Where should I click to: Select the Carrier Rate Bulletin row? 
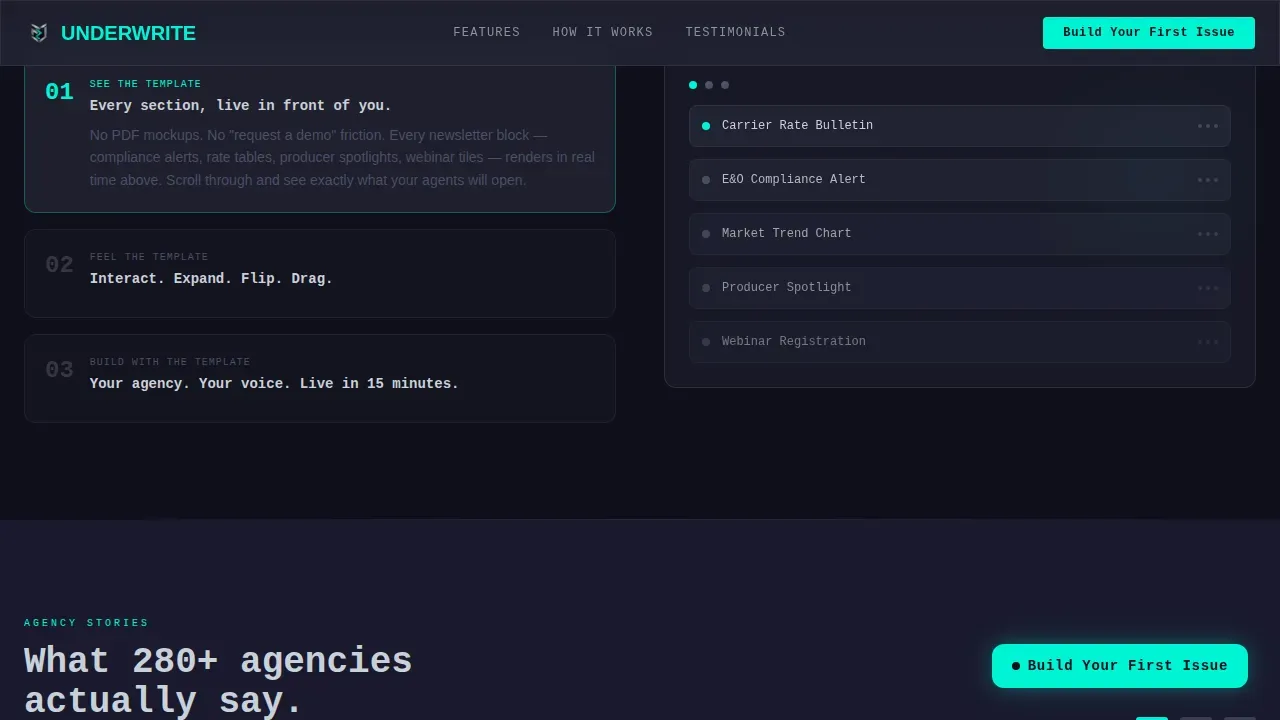coord(960,126)
